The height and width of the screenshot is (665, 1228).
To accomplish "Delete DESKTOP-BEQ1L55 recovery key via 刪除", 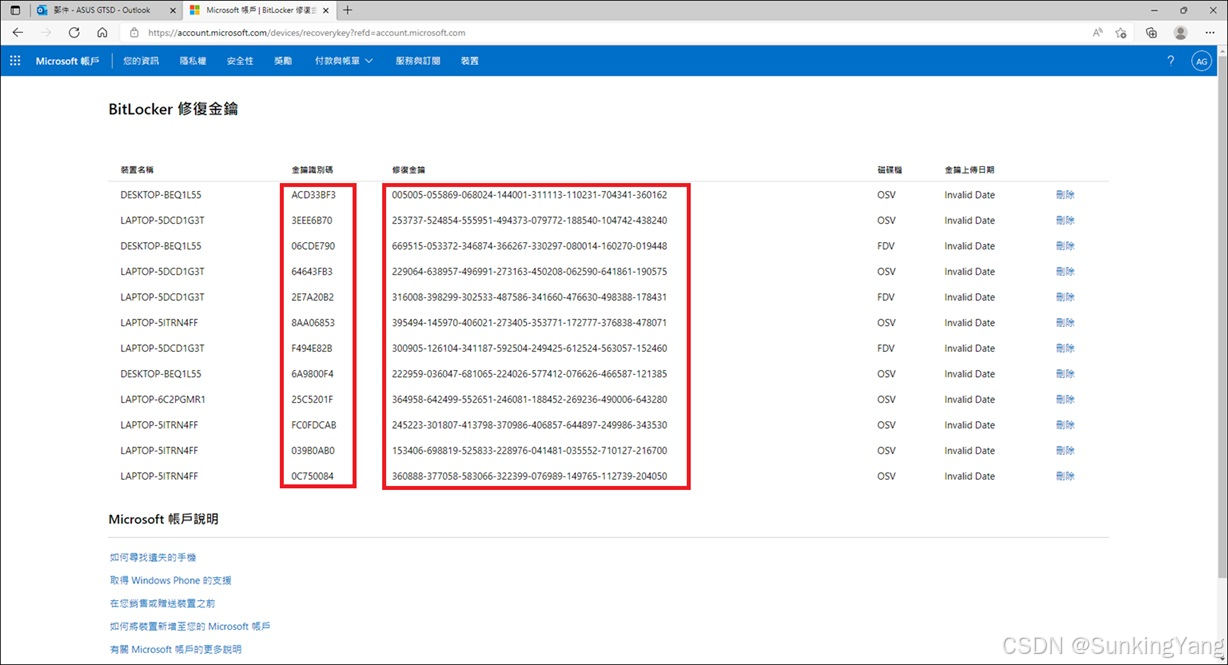I will pyautogui.click(x=1064, y=194).
